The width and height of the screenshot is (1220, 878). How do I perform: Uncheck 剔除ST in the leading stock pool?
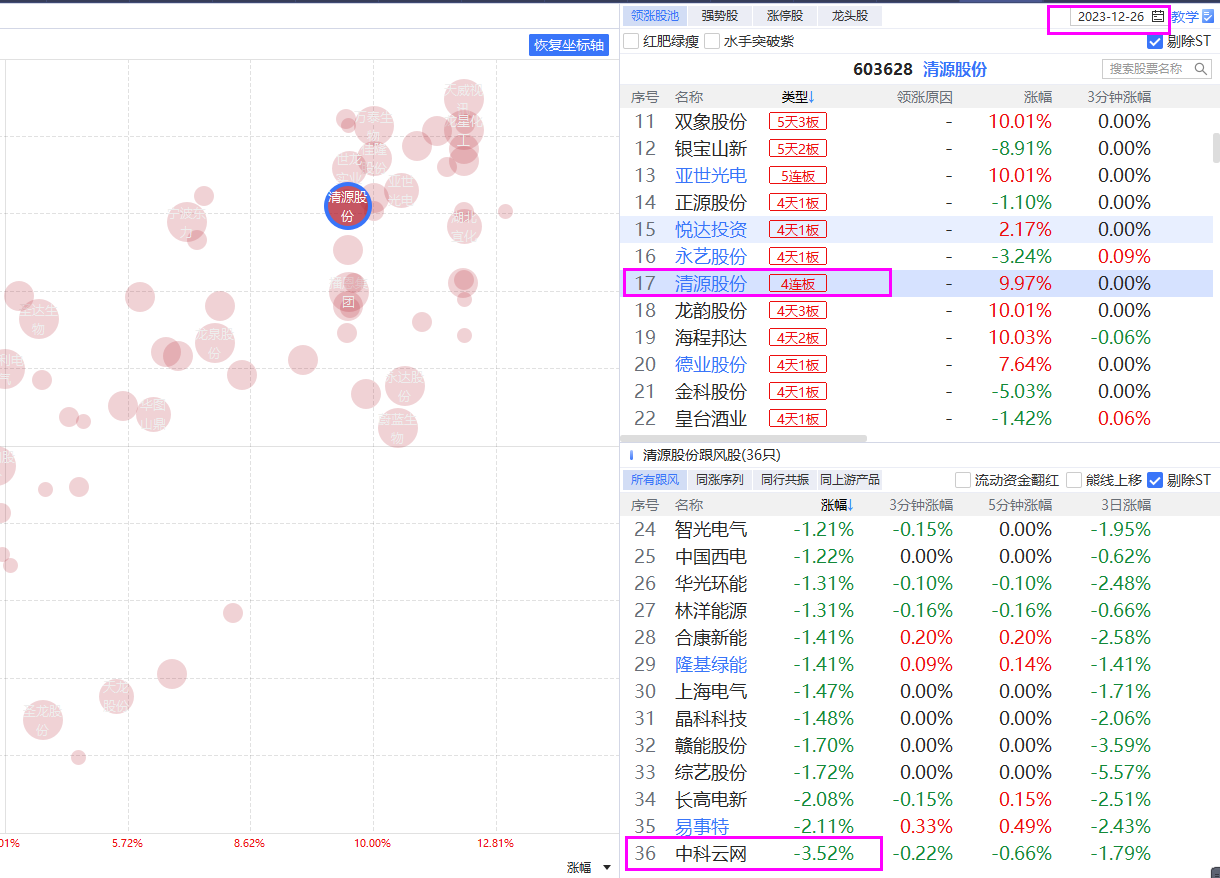[x=1155, y=41]
